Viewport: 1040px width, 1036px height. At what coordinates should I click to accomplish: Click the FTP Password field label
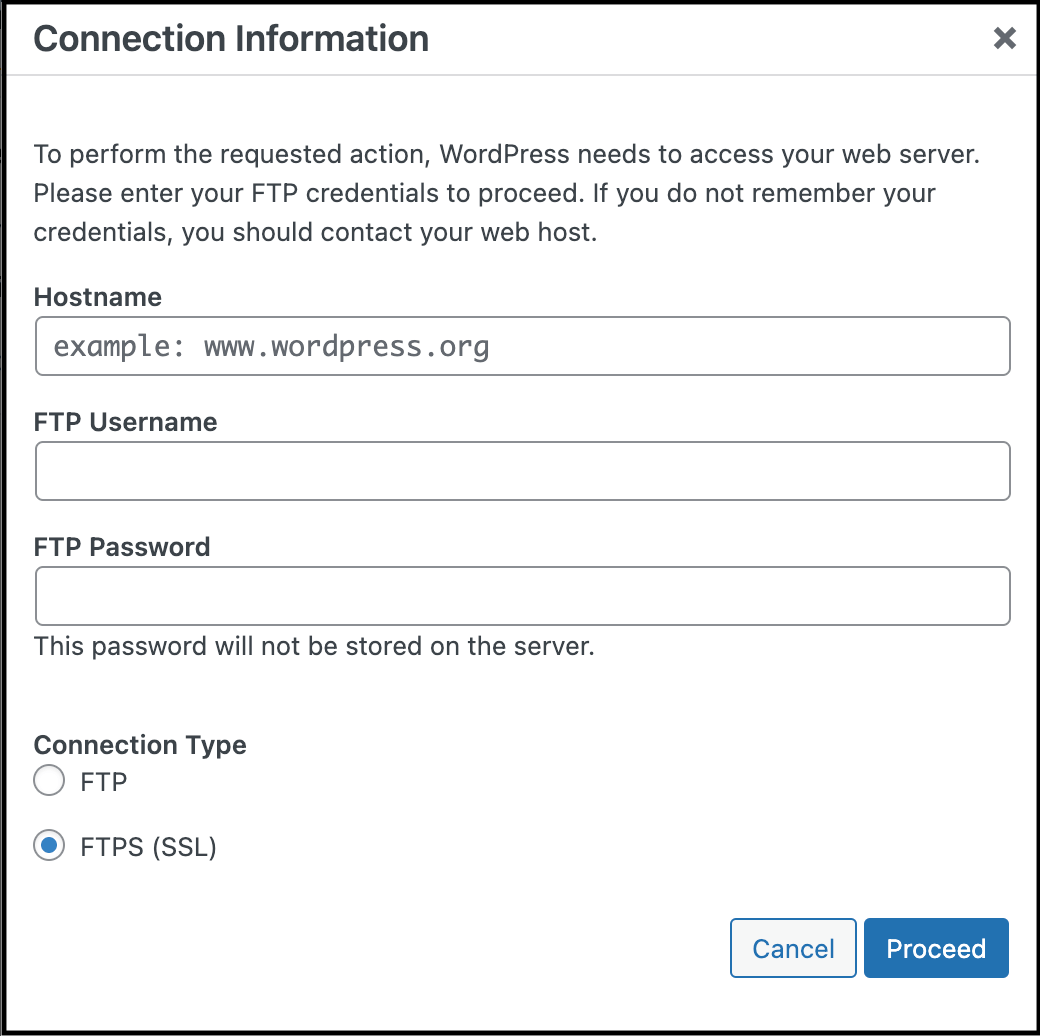tap(122, 547)
